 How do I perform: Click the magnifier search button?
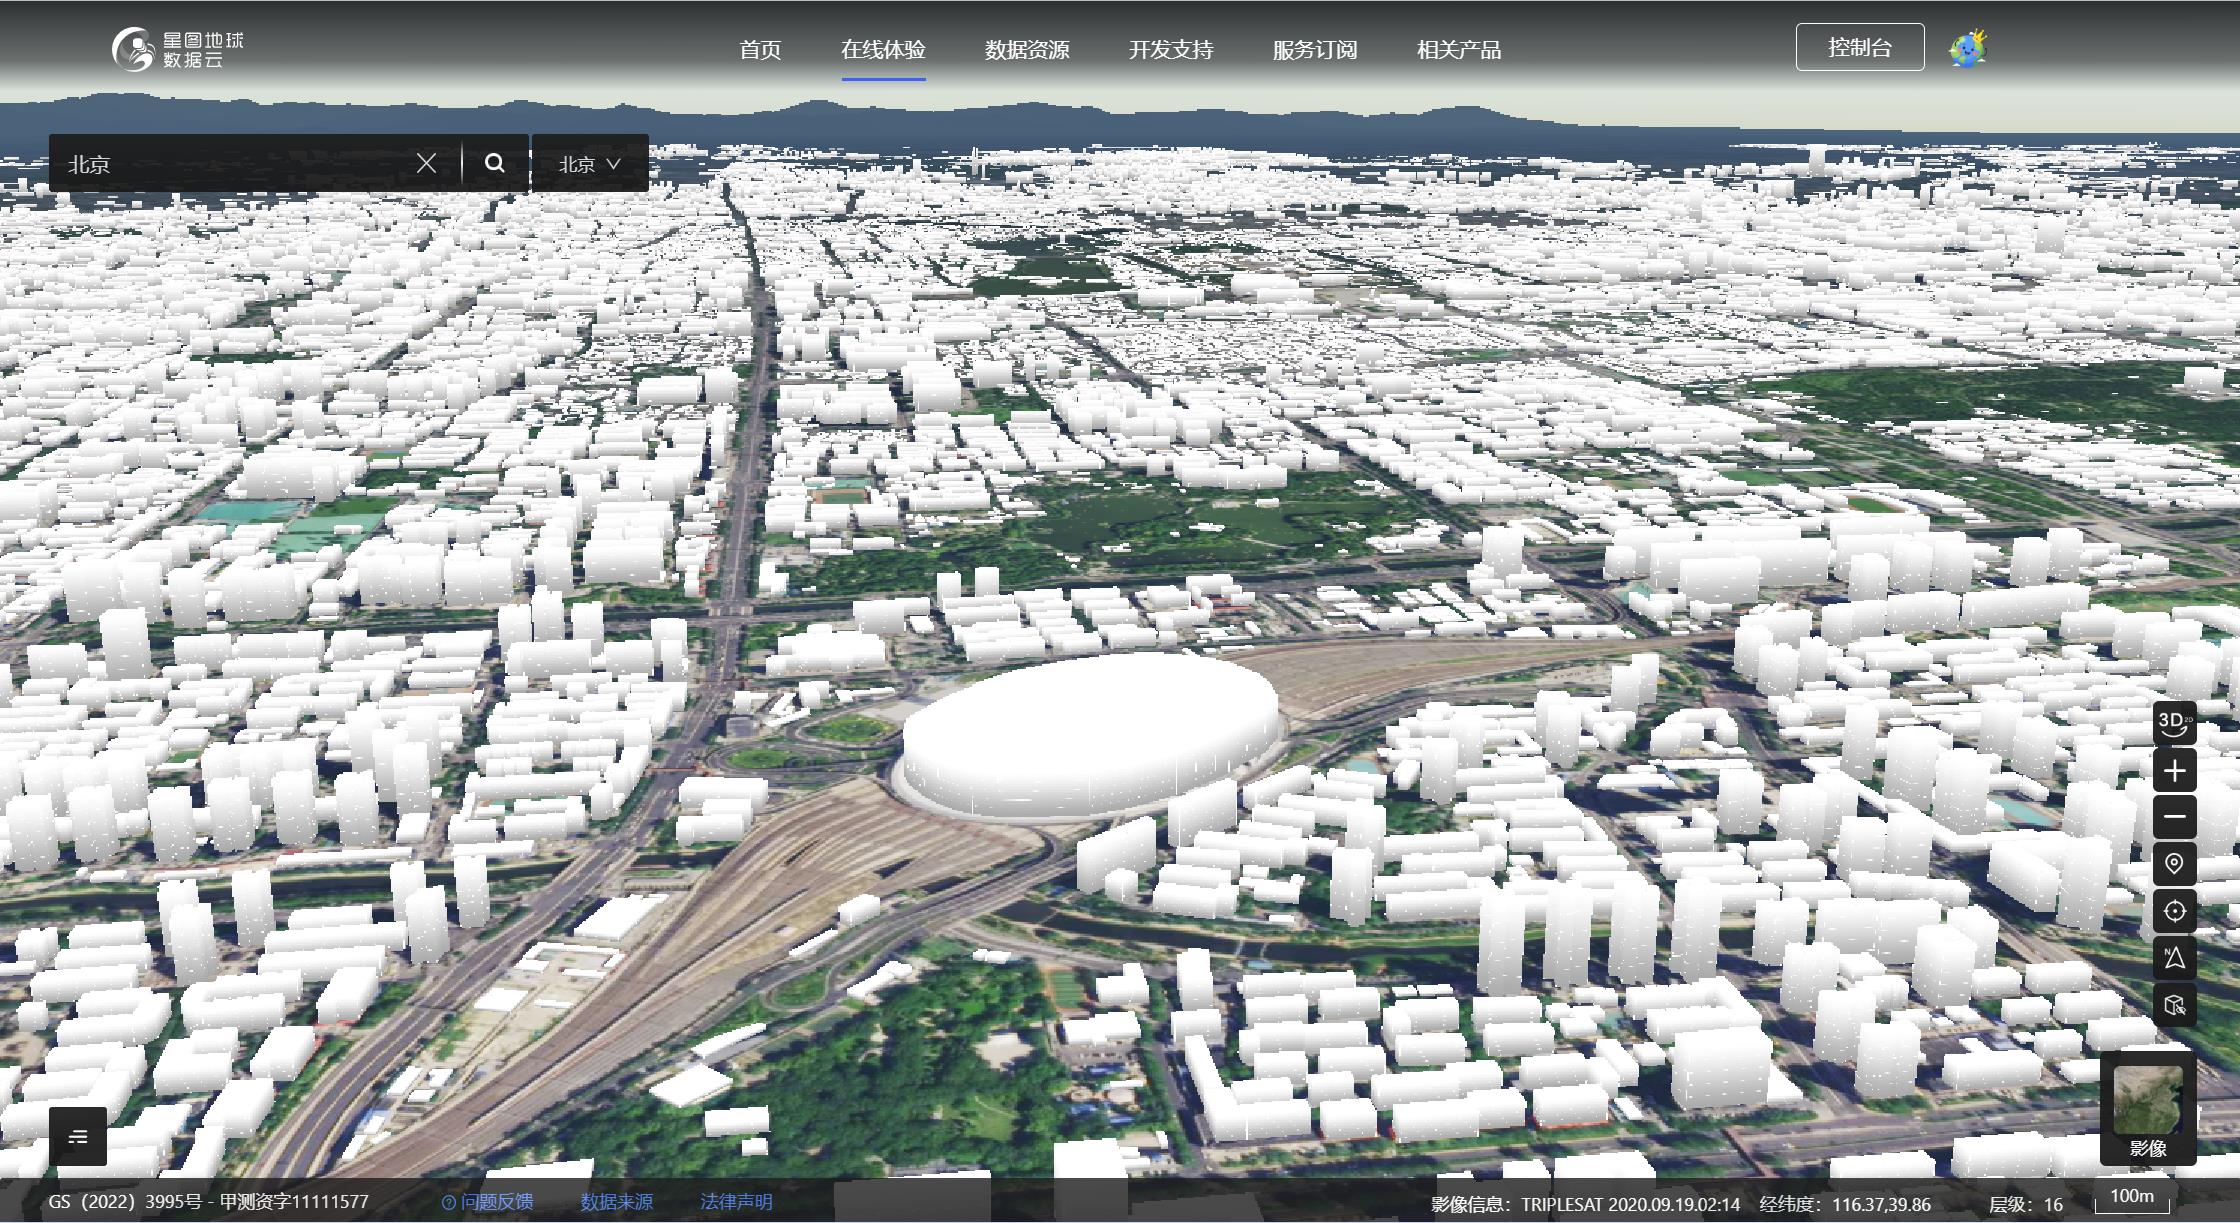pos(495,163)
